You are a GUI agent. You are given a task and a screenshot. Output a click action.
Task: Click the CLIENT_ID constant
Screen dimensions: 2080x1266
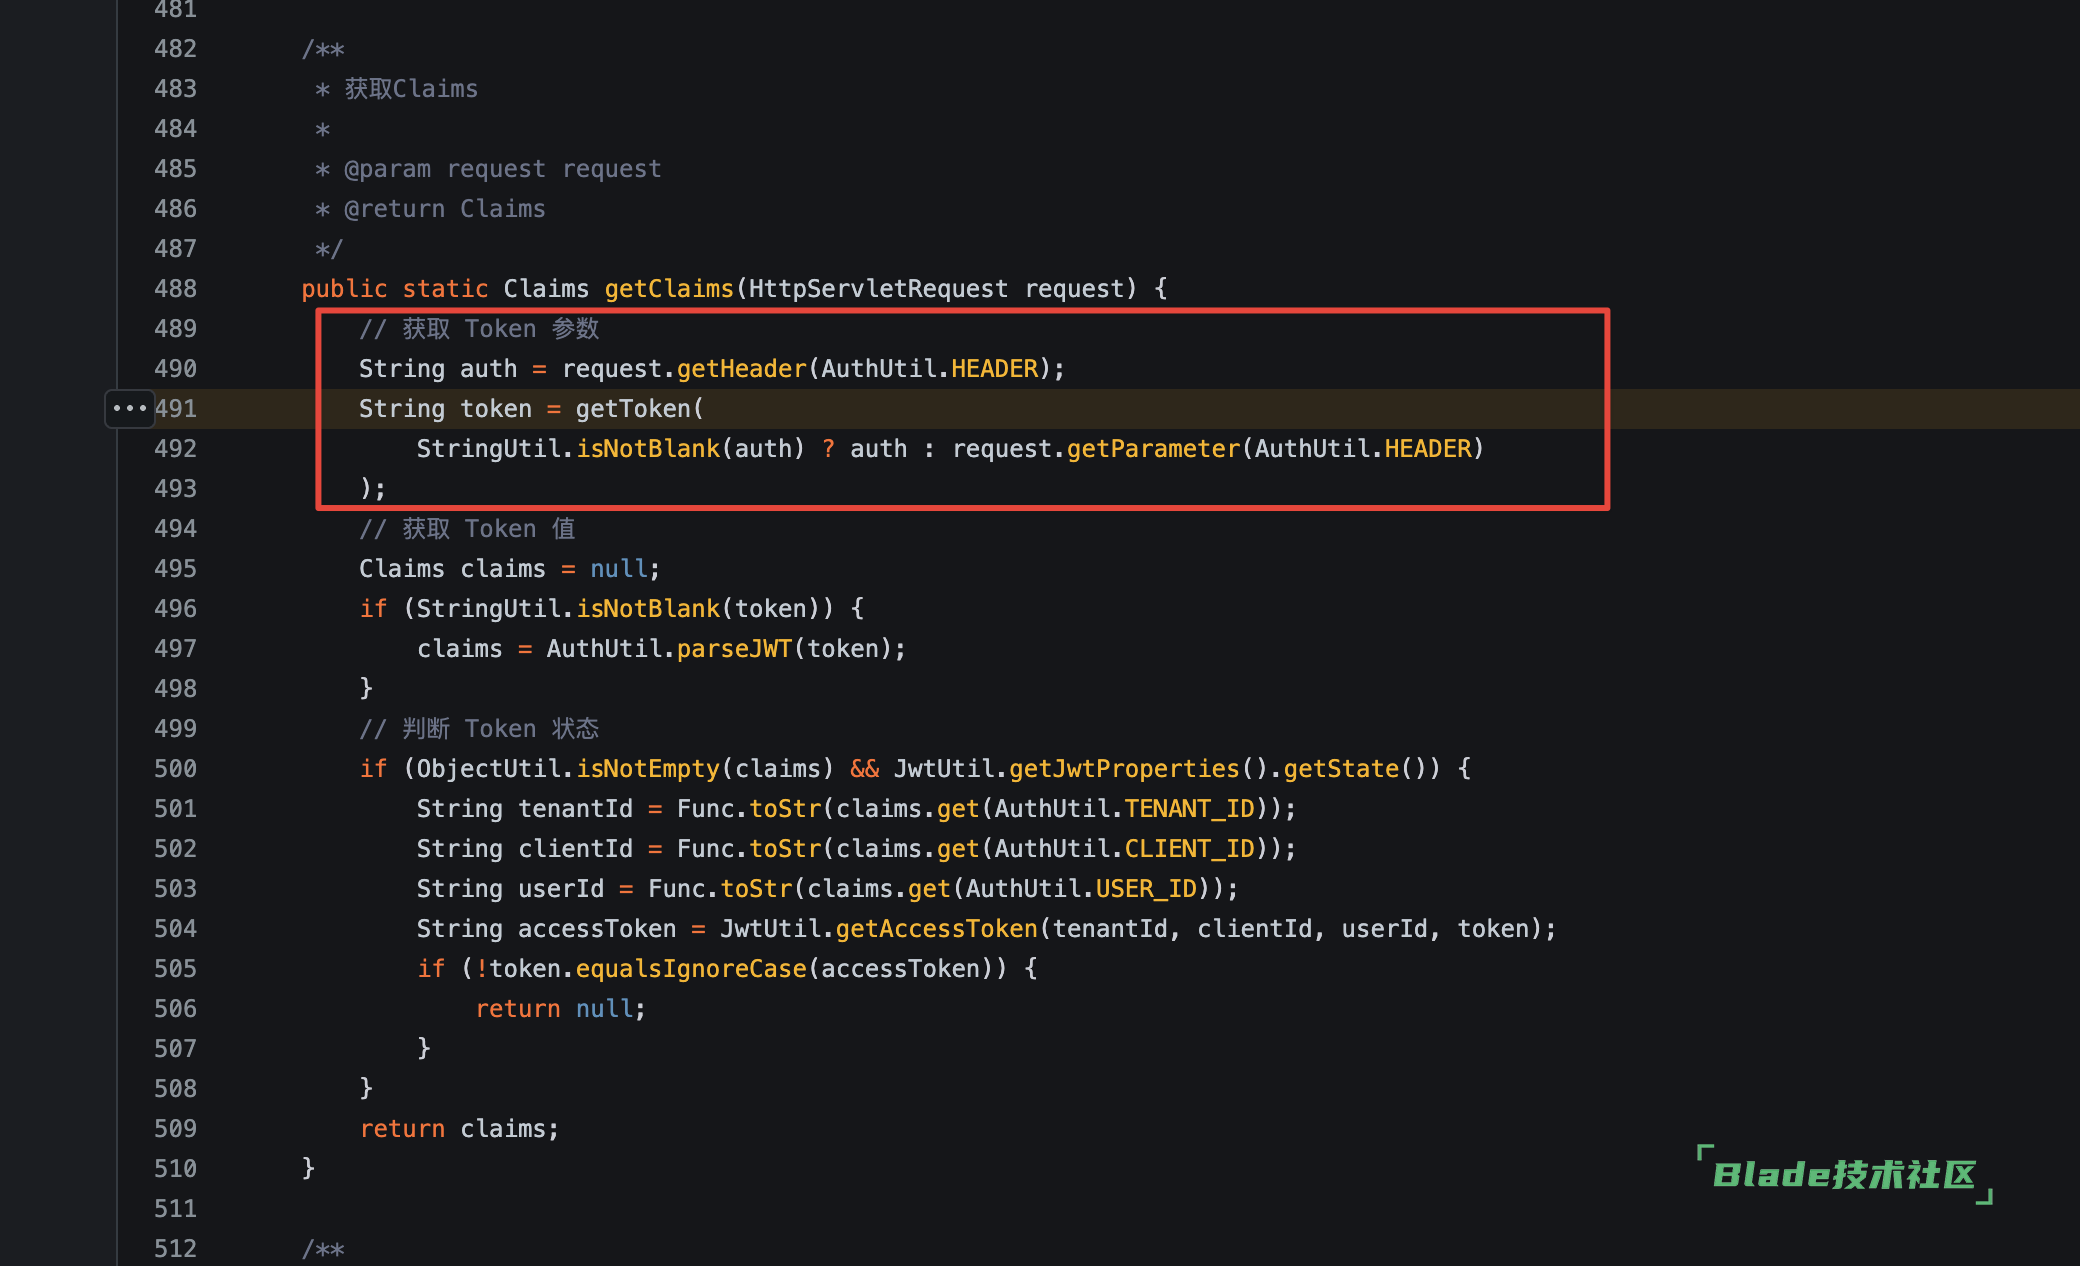click(1189, 849)
